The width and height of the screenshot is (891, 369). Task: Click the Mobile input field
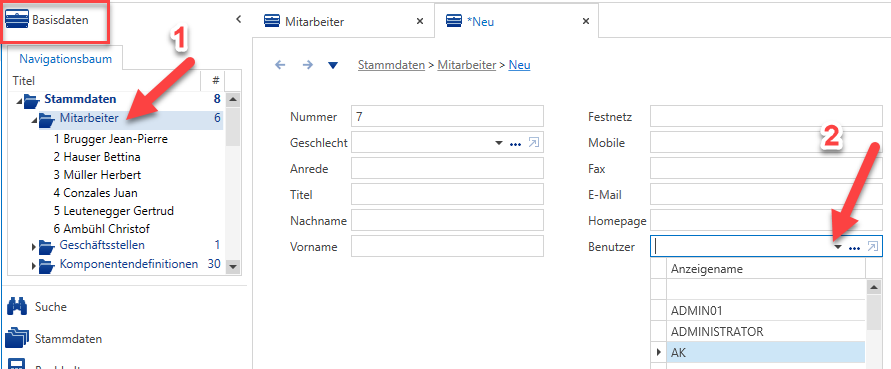(767, 143)
